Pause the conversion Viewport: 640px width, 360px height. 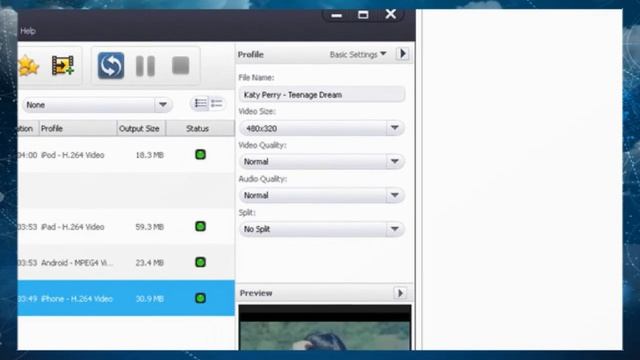145,66
